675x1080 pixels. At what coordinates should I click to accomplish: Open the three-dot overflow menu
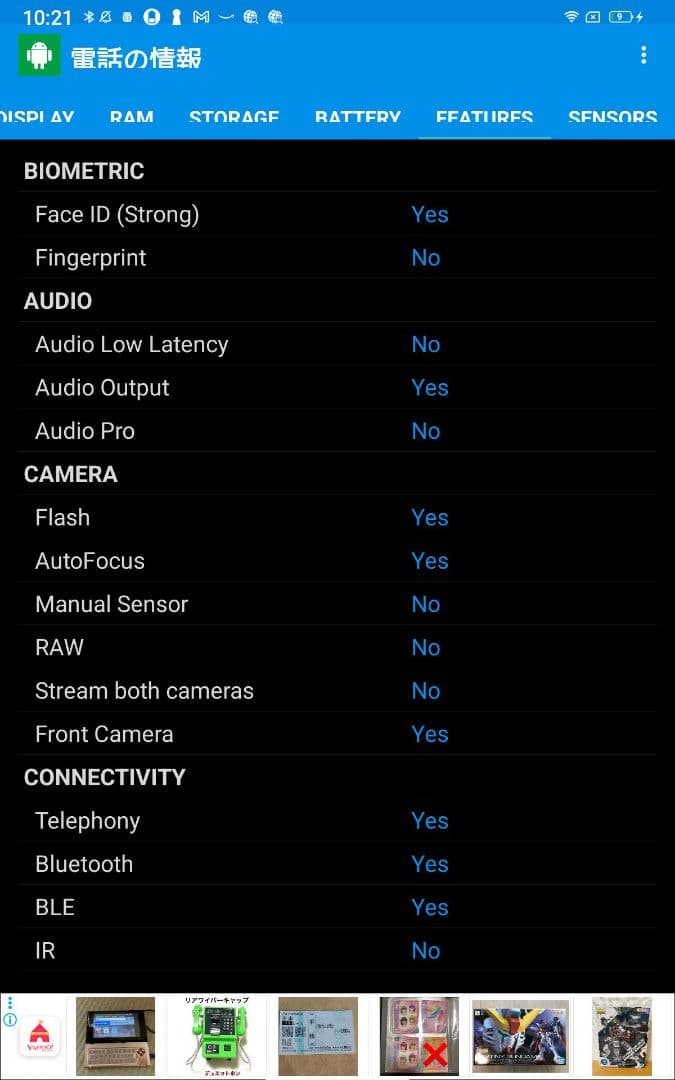coord(643,56)
